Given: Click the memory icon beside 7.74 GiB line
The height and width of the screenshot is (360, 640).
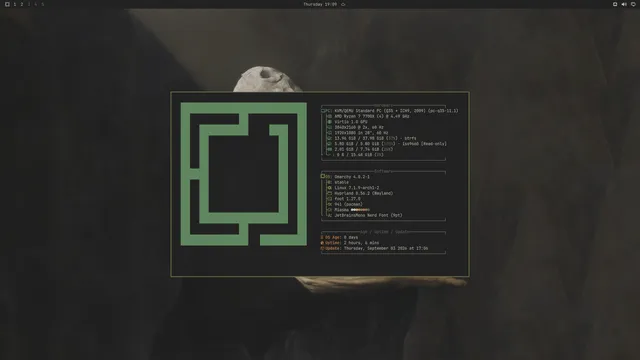Looking at the screenshot, I should click(x=329, y=149).
